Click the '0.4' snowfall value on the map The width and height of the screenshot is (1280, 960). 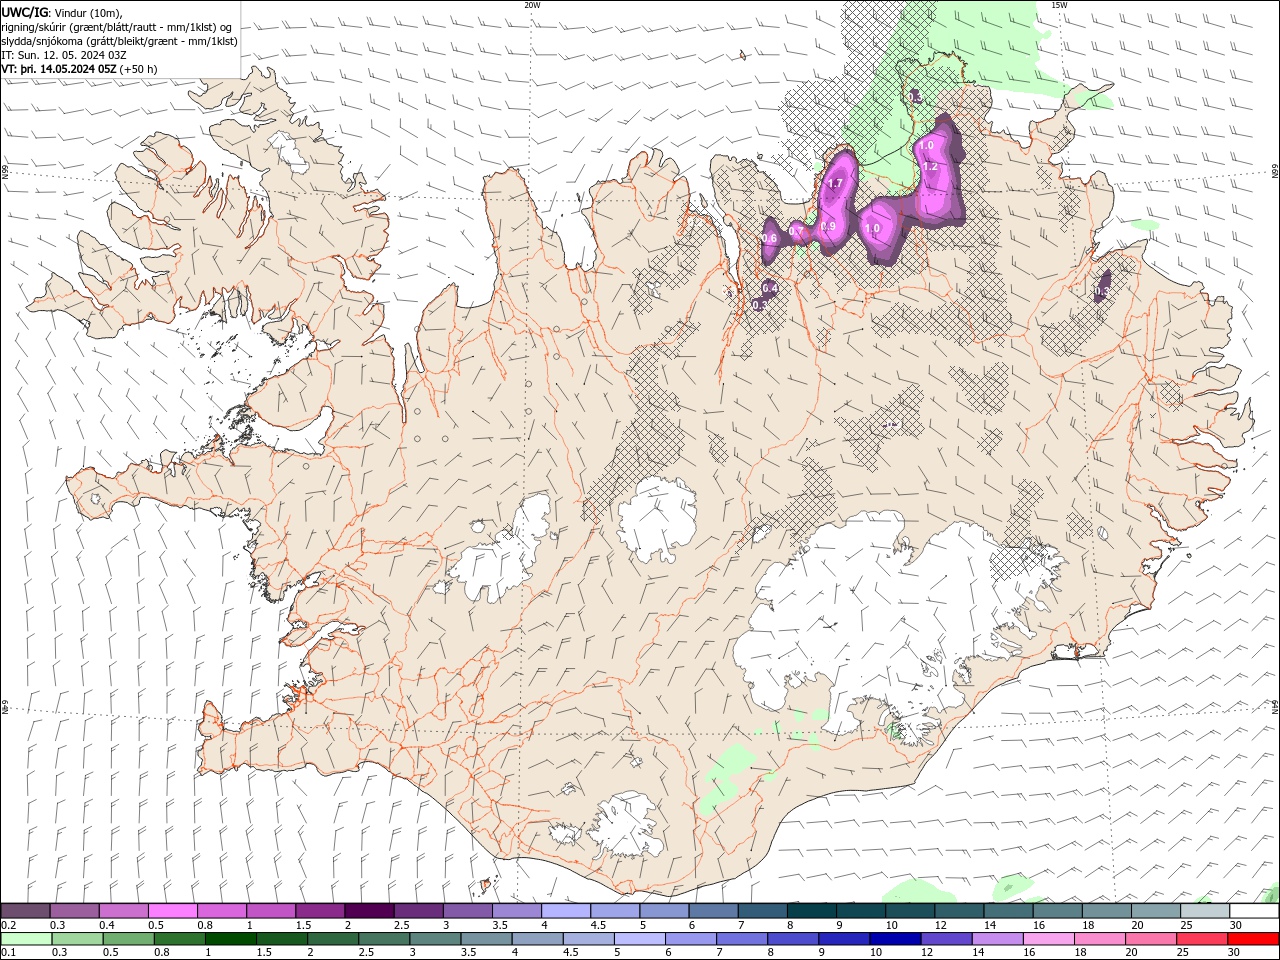[770, 288]
